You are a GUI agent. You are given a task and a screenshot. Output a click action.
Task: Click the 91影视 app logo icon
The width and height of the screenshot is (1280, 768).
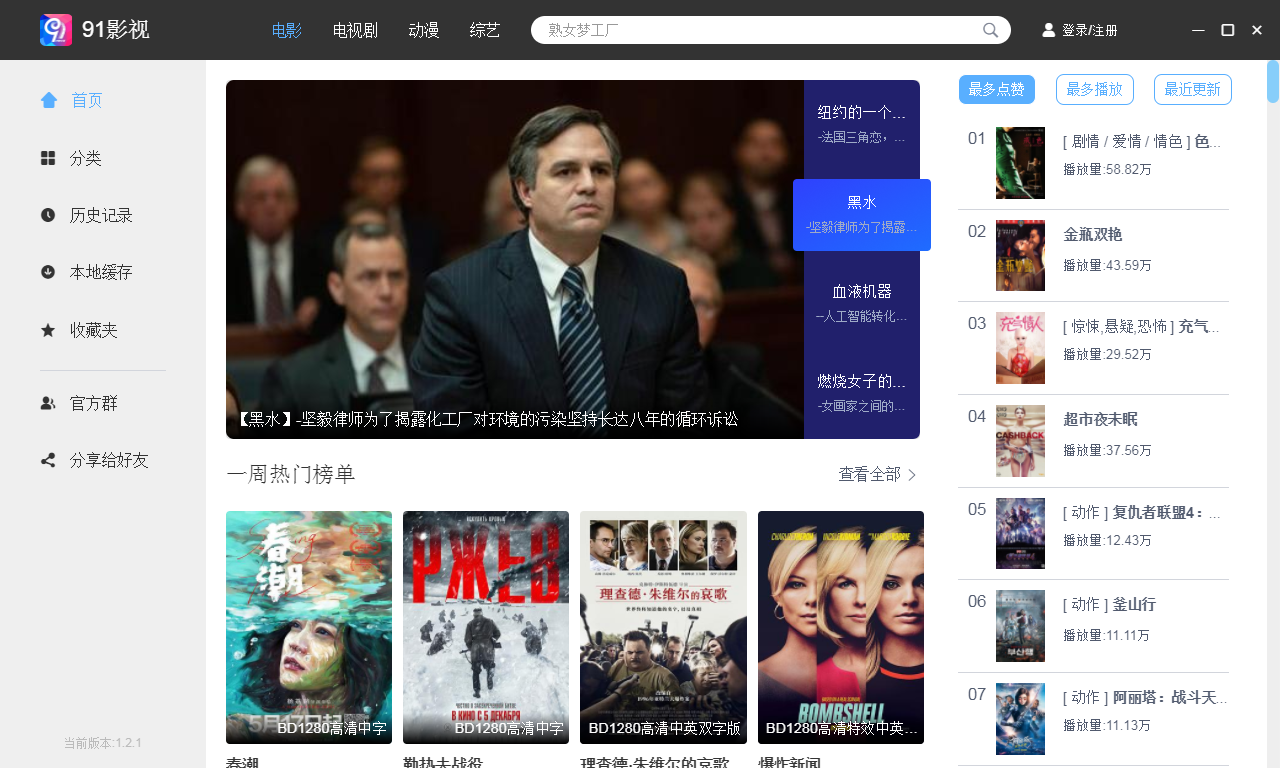click(x=56, y=30)
